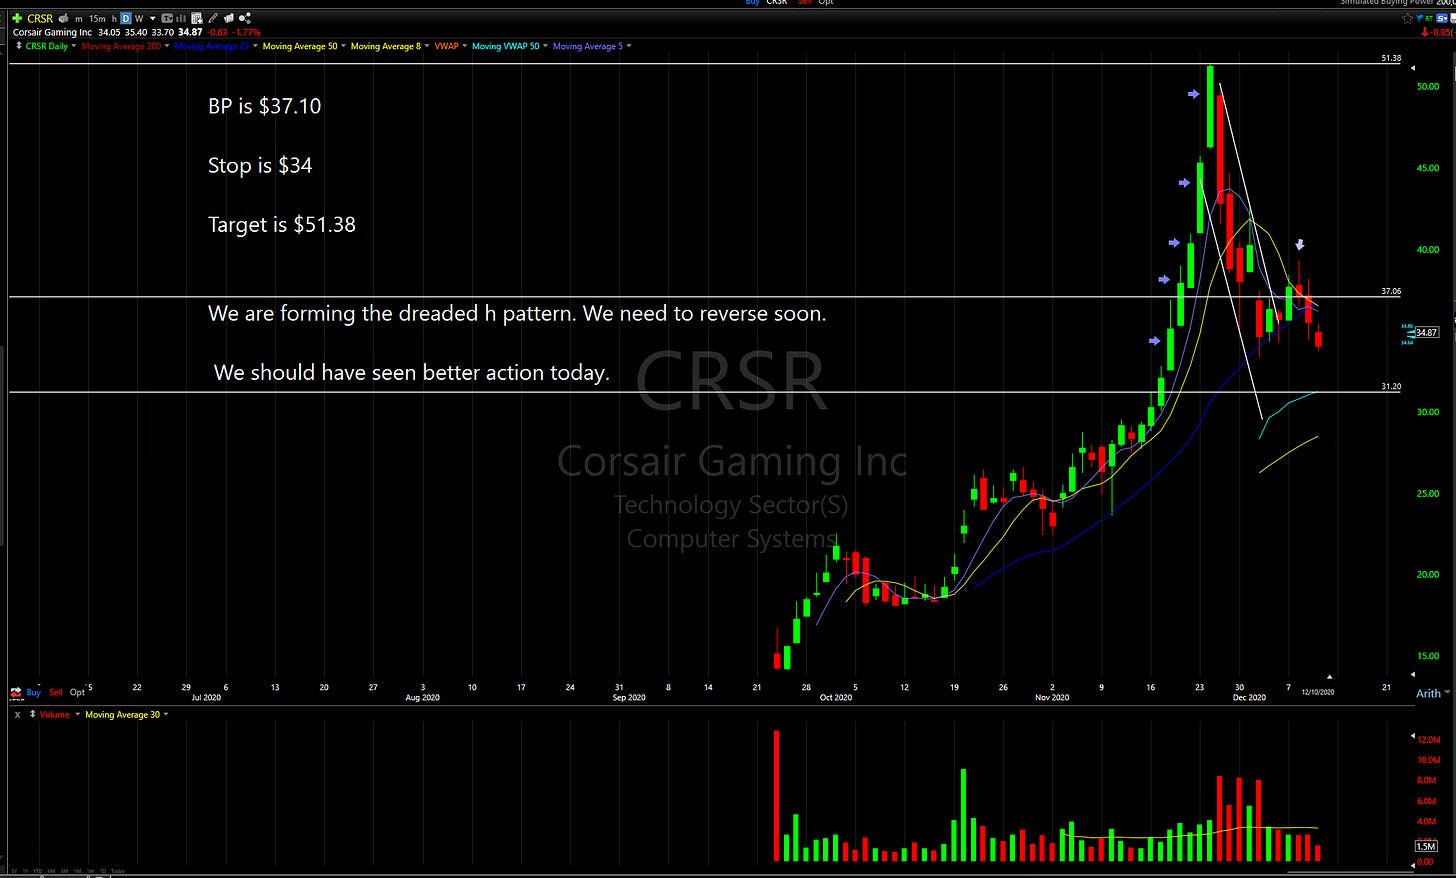The image size is (1456, 878).
Task: Open the Volume indicator dropdown
Action: (x=77, y=714)
